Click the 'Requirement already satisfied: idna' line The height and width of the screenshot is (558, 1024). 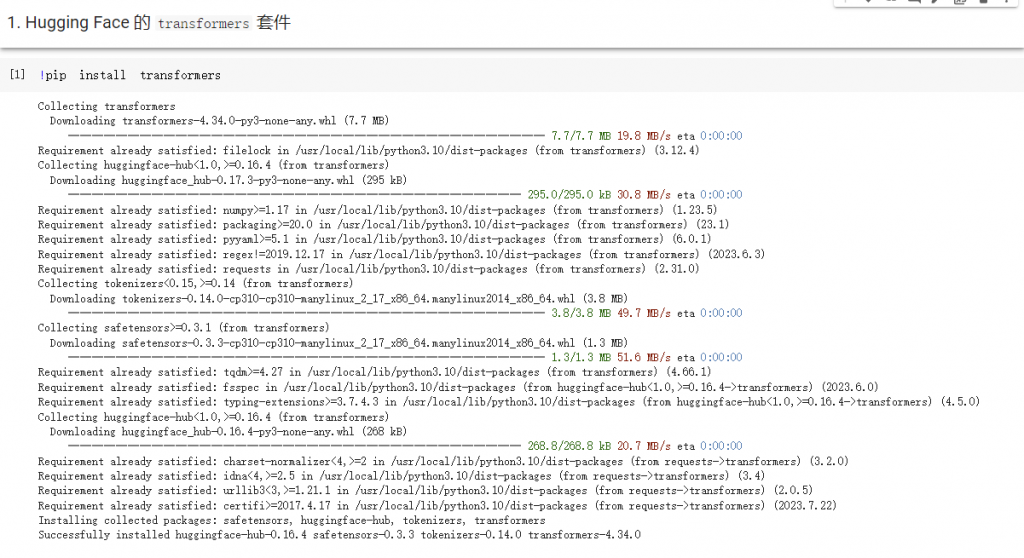click(401, 476)
